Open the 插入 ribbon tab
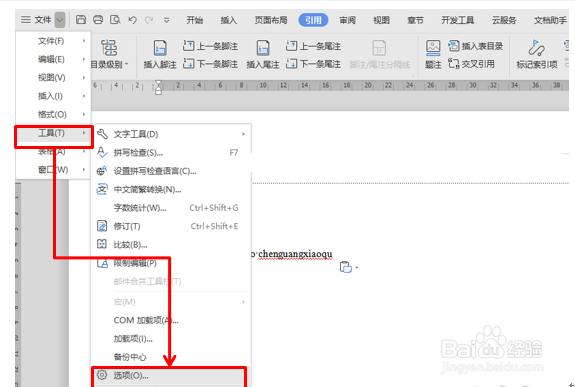This screenshot has height=387, width=575. 228,20
